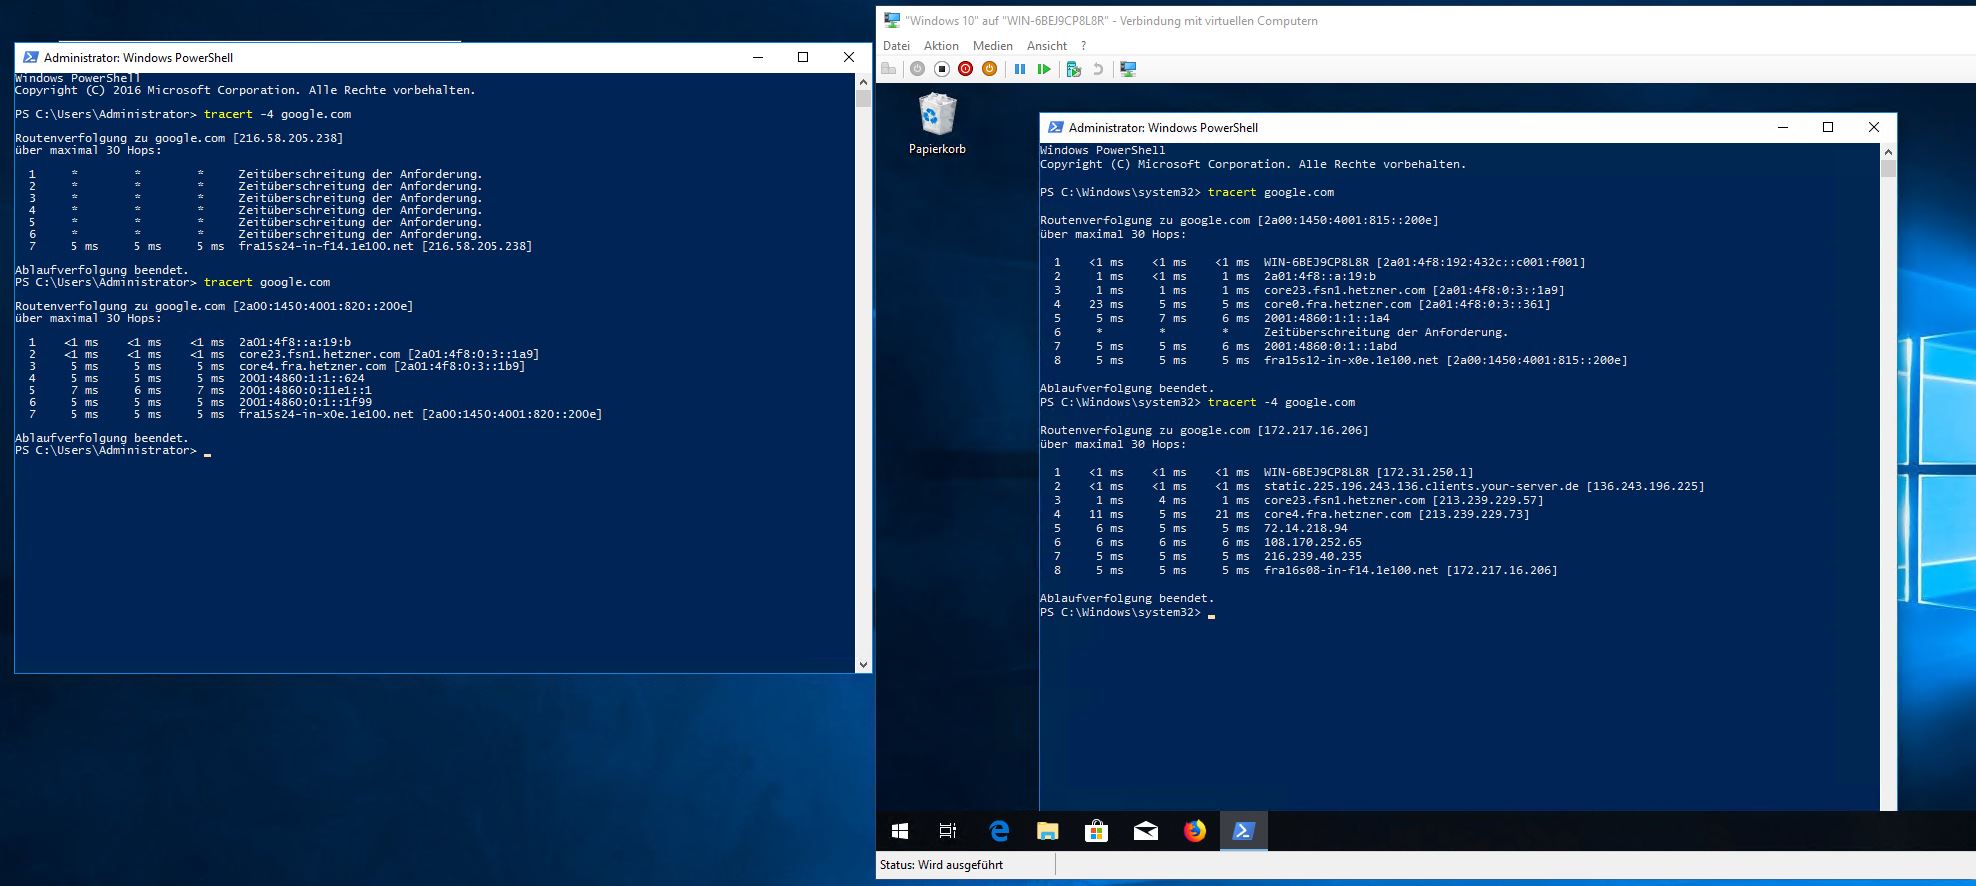
Task: Open the Medien menu
Action: [x=992, y=46]
